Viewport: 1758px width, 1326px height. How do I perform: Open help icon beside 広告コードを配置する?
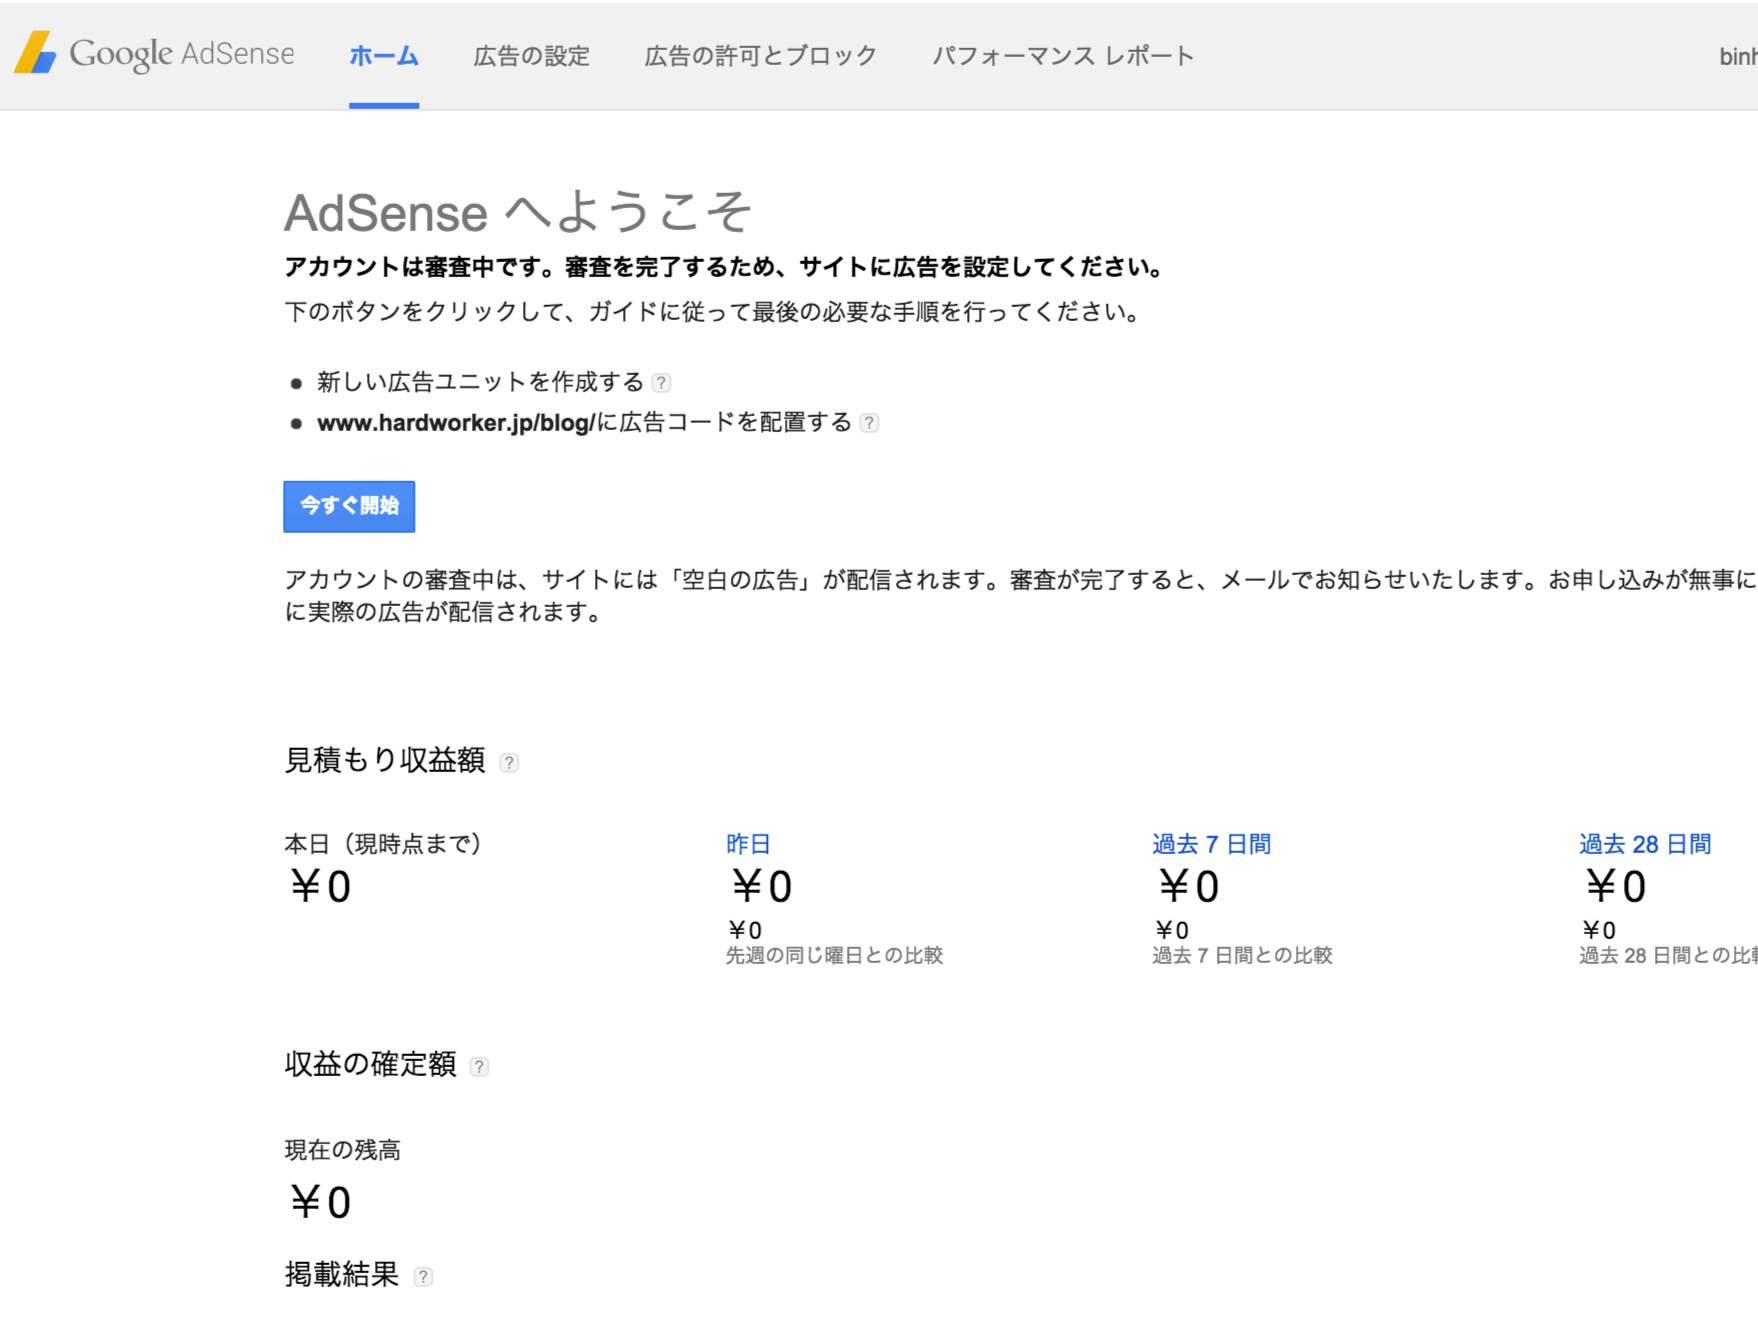(x=870, y=423)
